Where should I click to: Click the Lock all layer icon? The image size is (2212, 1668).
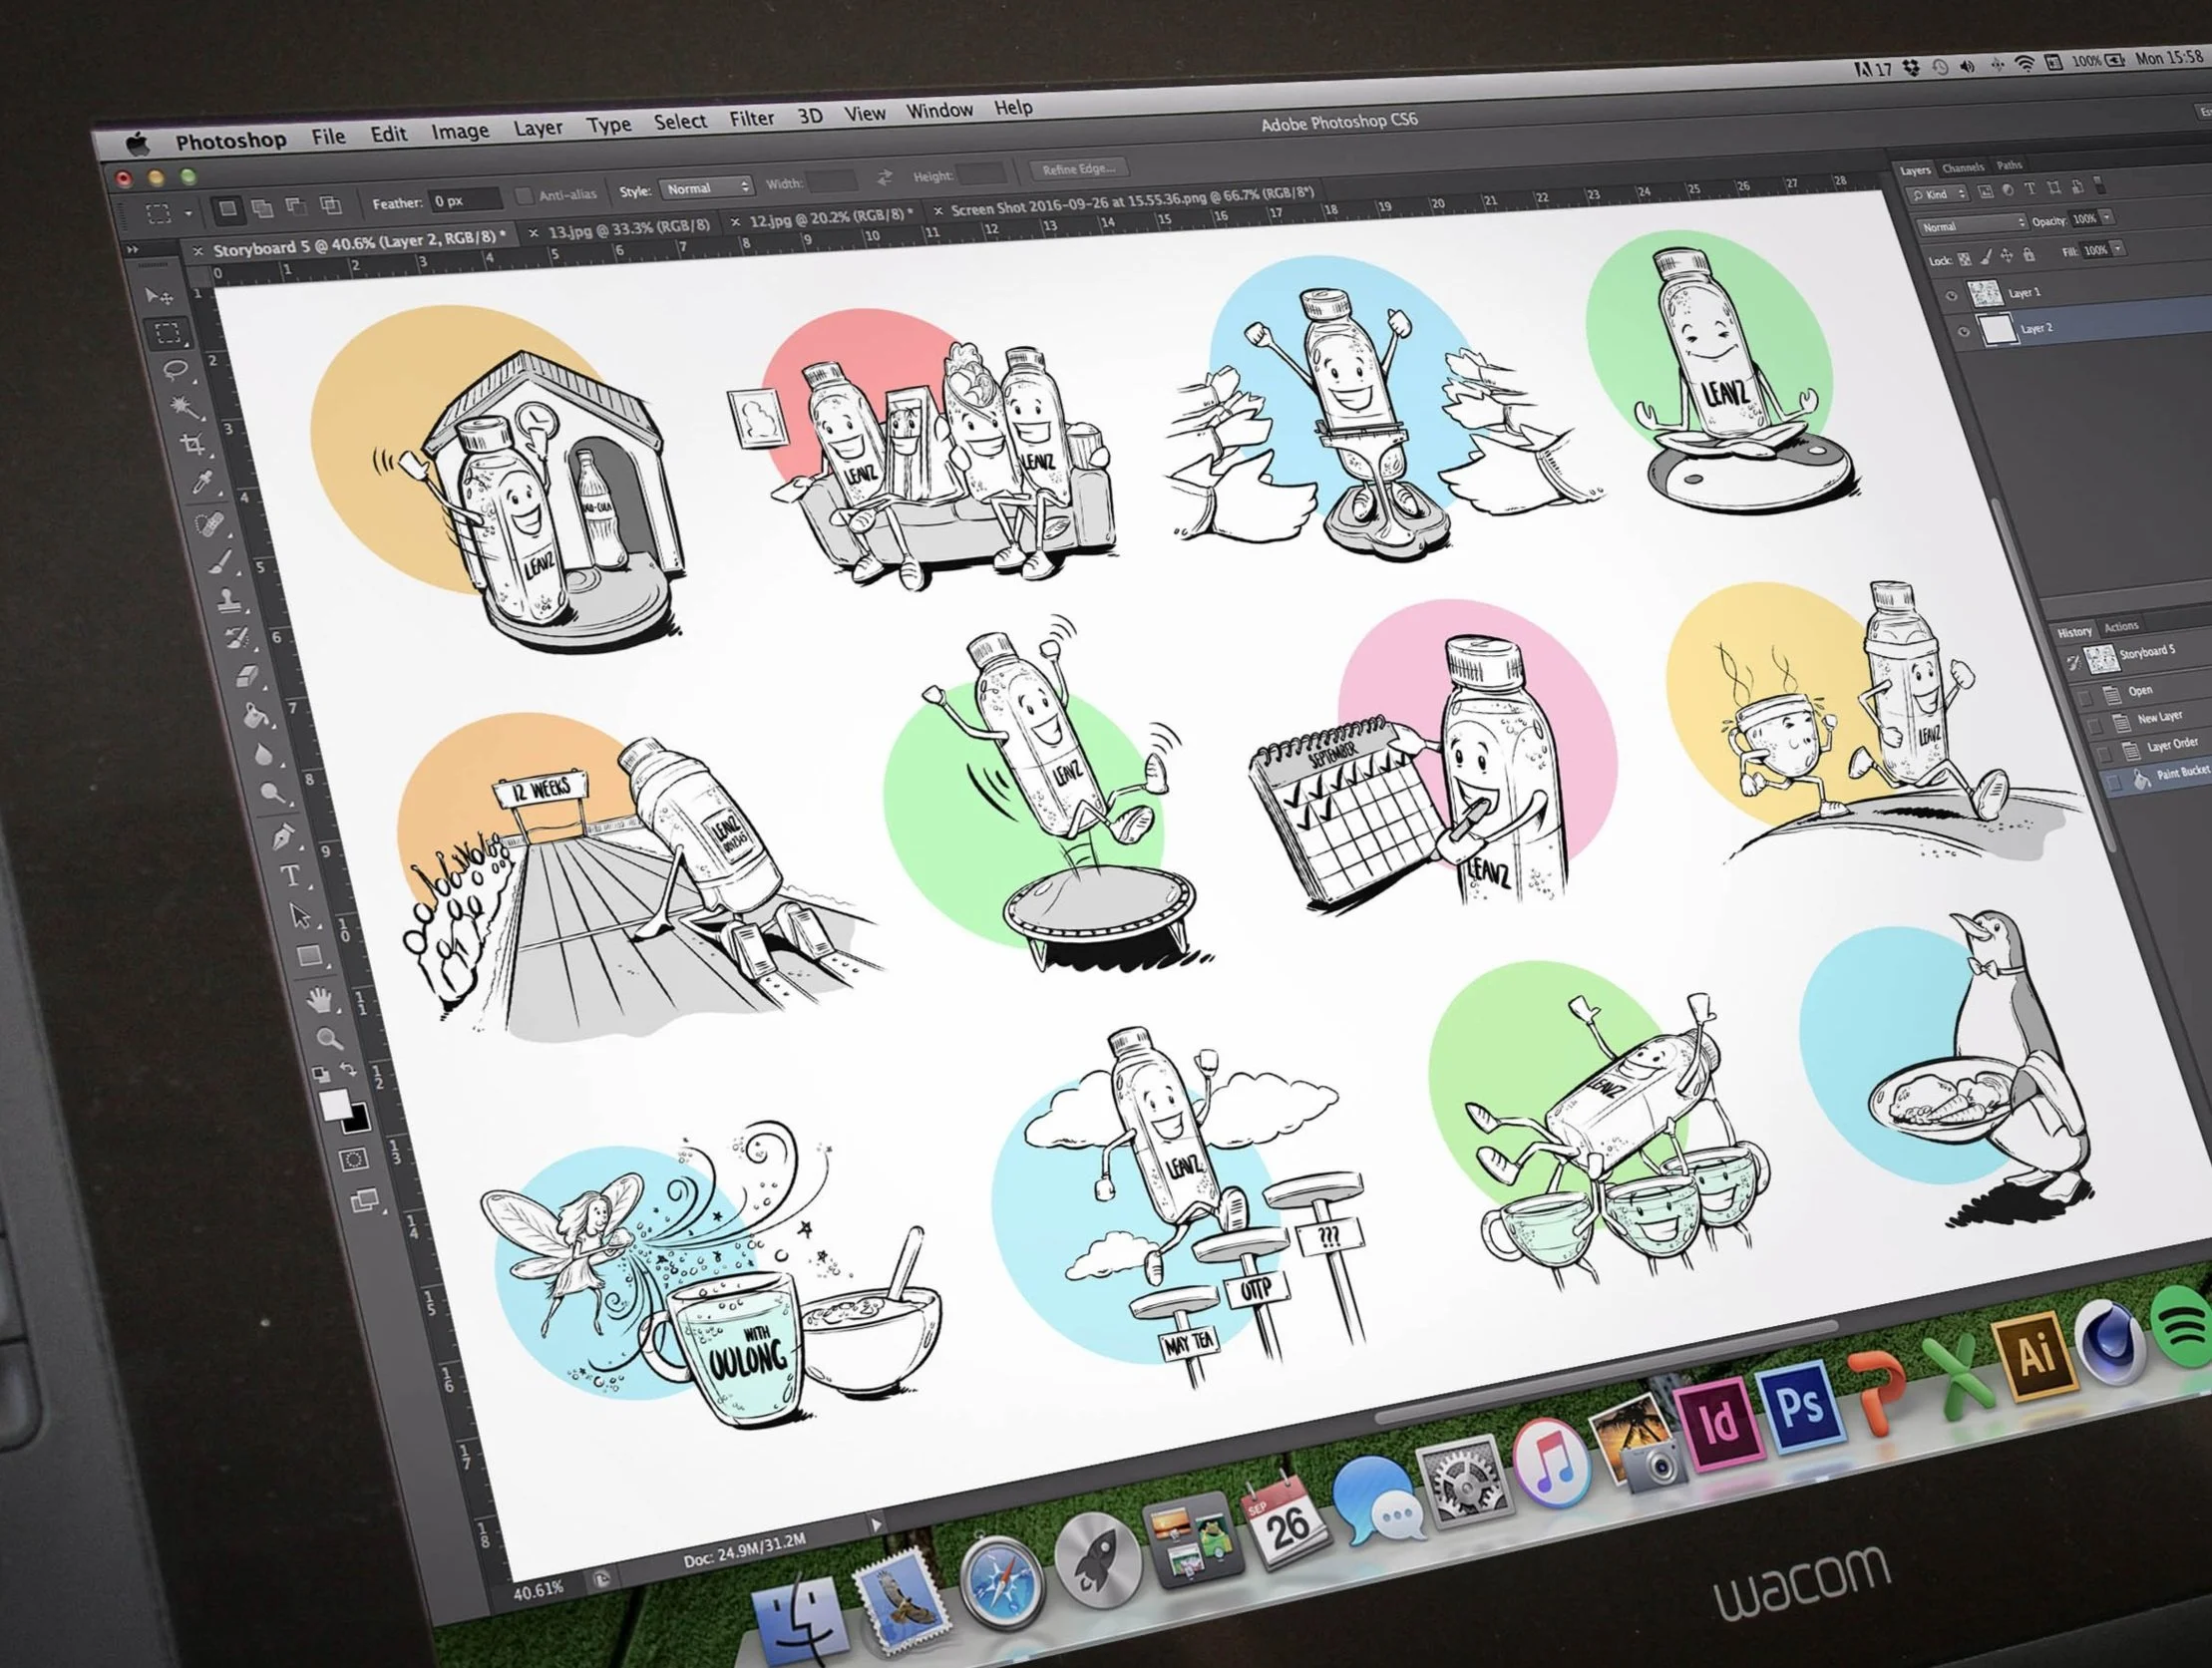pos(2028,255)
